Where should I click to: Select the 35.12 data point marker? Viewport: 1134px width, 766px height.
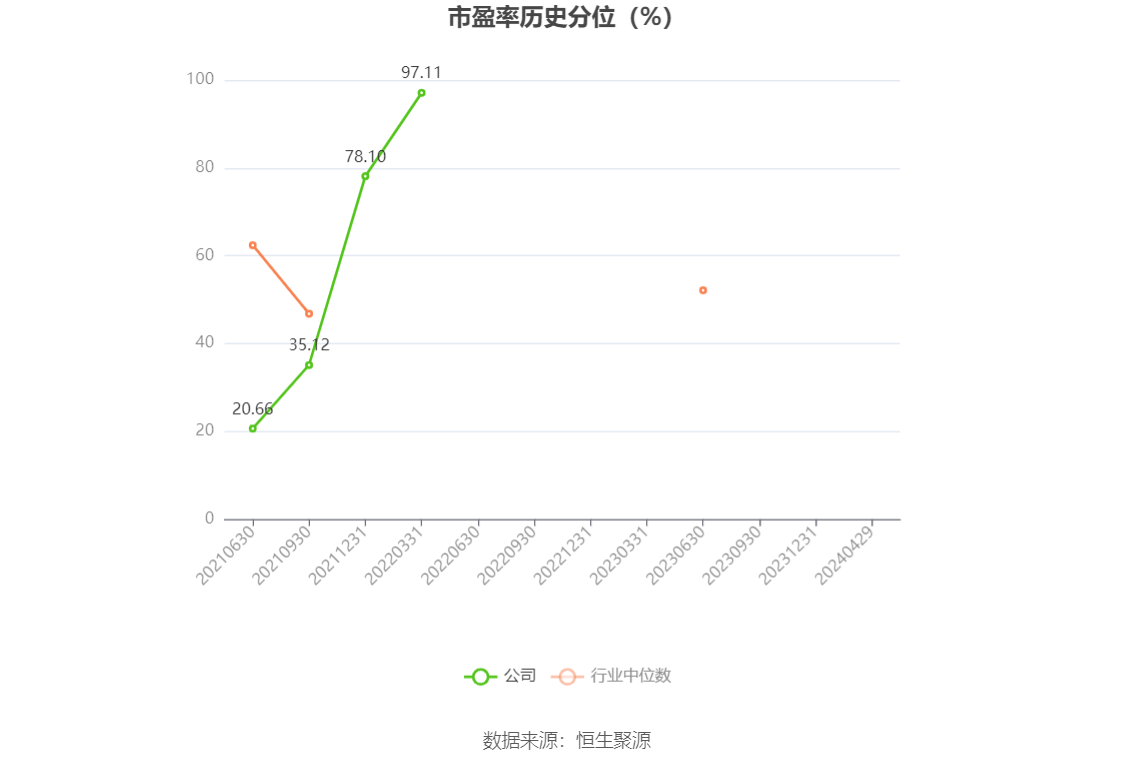click(x=309, y=365)
